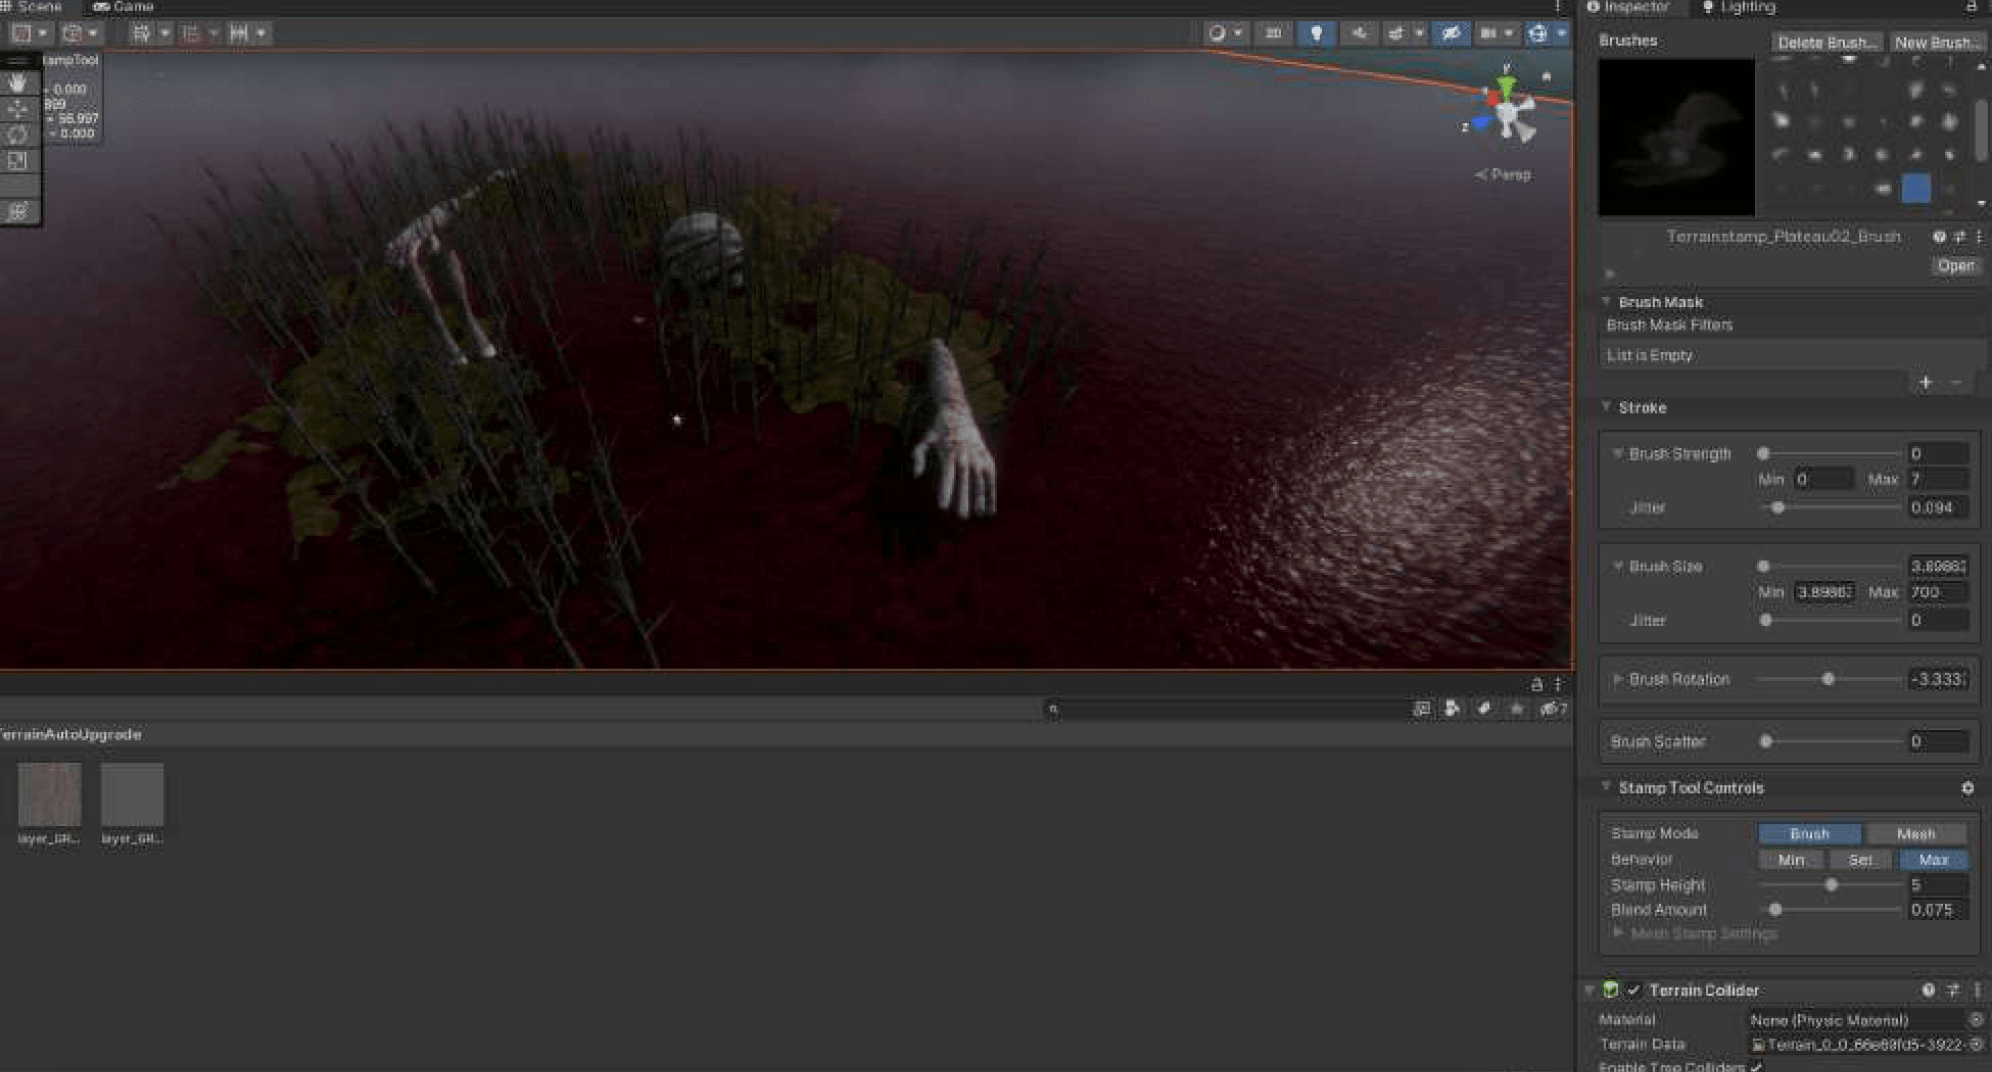Select the Scale tool in scene toolbar

18,160
